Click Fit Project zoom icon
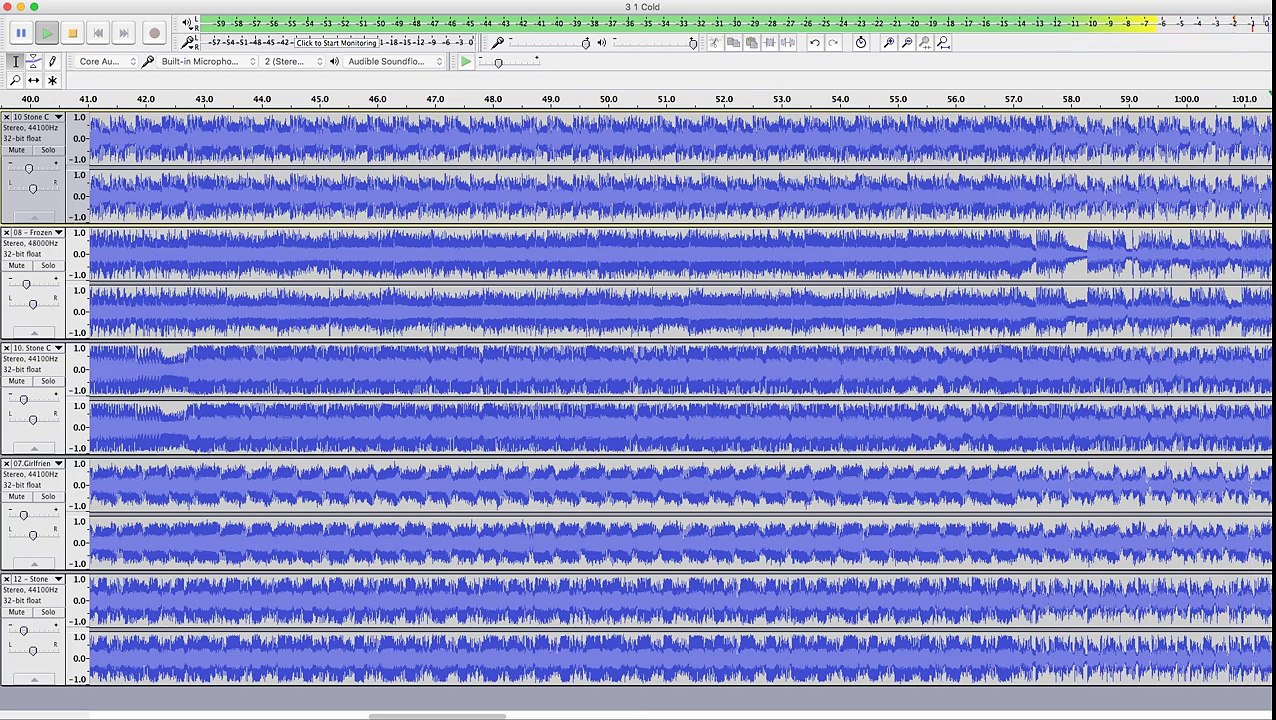This screenshot has width=1276, height=720. coord(943,43)
